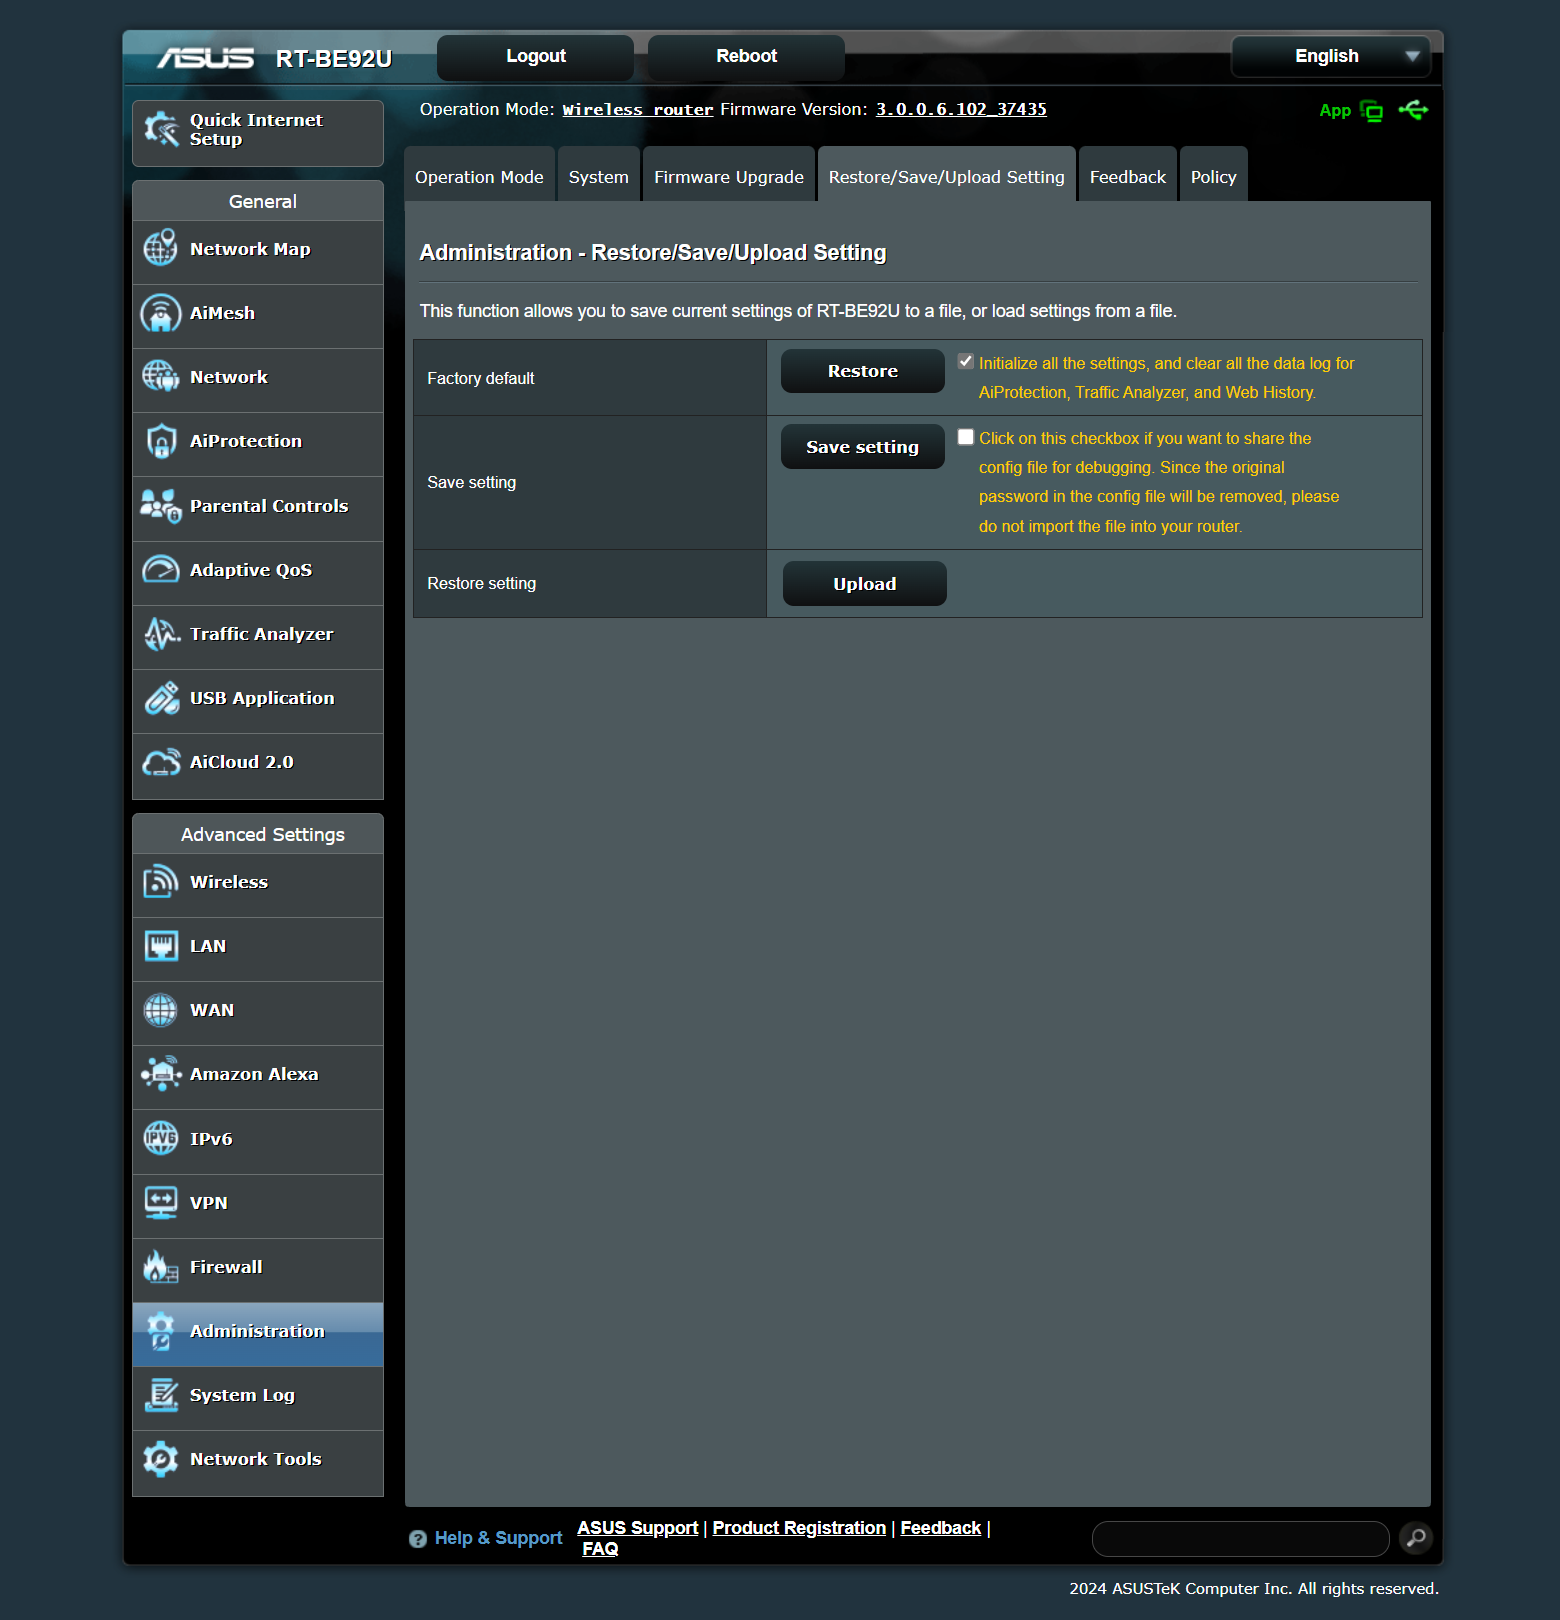Open Parental Controls people icon

click(x=161, y=506)
